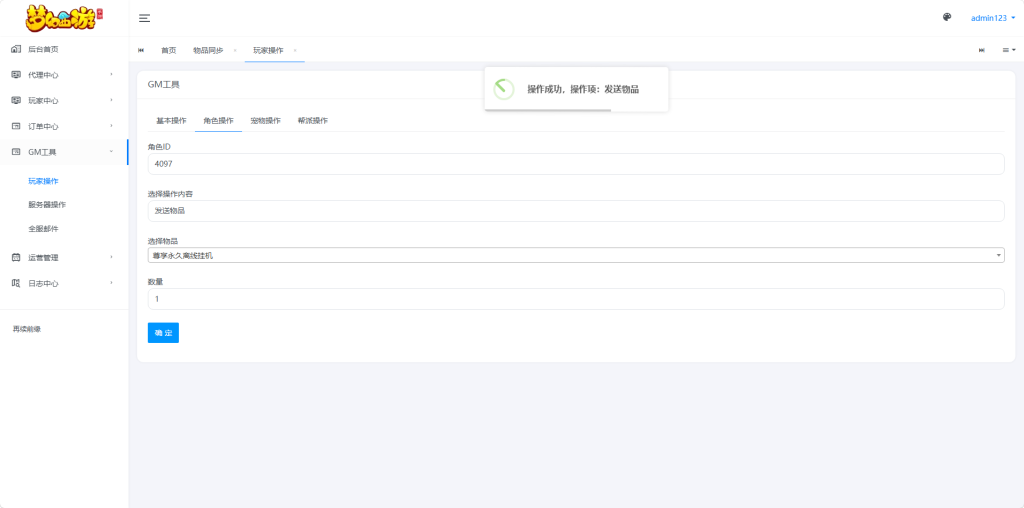Close the 物品同步 tab
Viewport: 1024px width, 508px height.
tap(234, 50)
